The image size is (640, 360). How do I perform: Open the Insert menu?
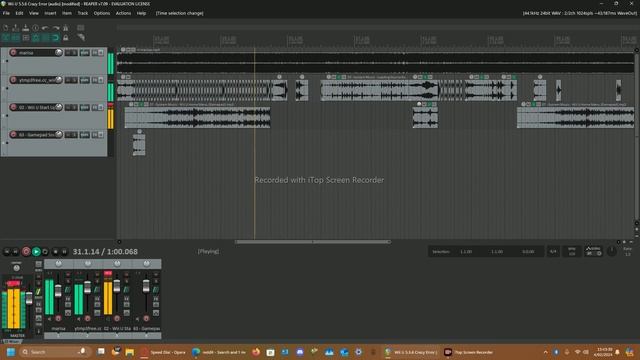click(x=50, y=13)
